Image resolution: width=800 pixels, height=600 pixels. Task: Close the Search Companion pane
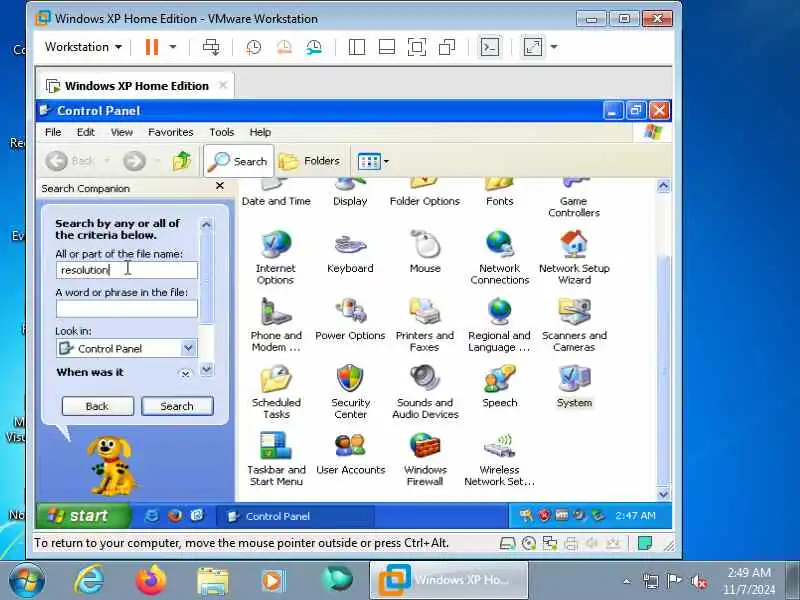point(220,186)
